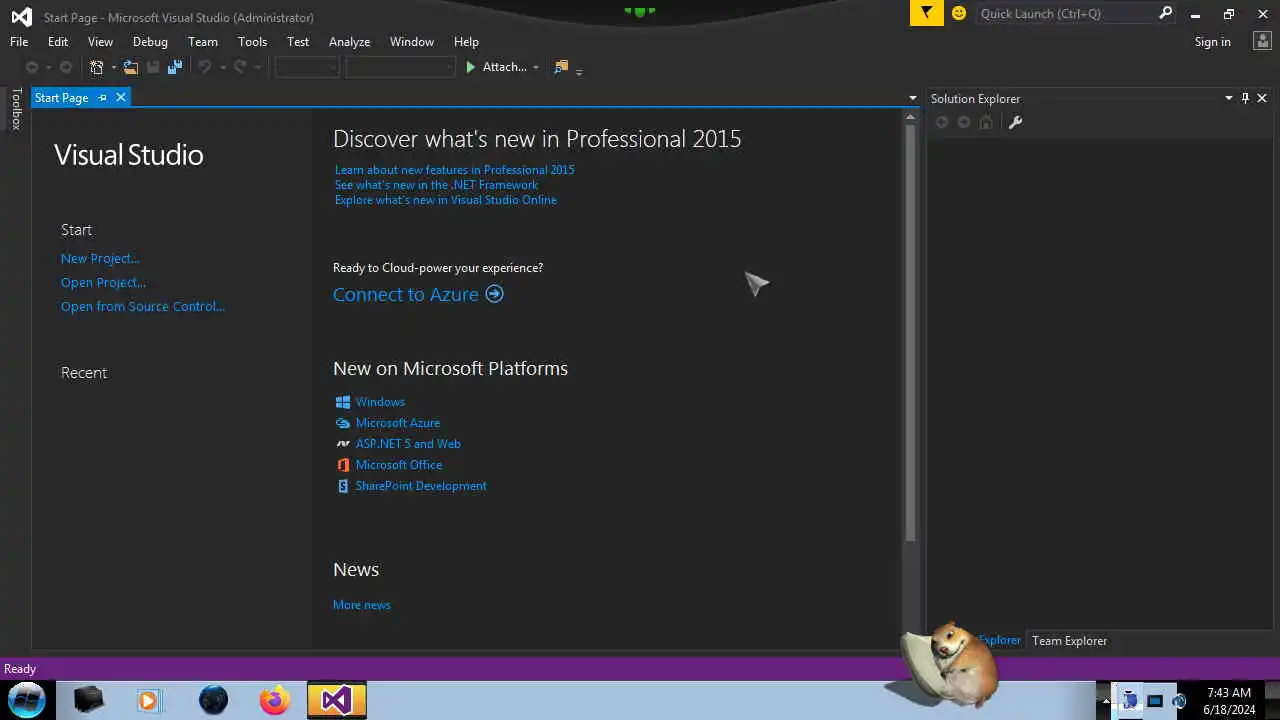
Task: Show hidden system tray icons arrow
Action: tap(1104, 700)
